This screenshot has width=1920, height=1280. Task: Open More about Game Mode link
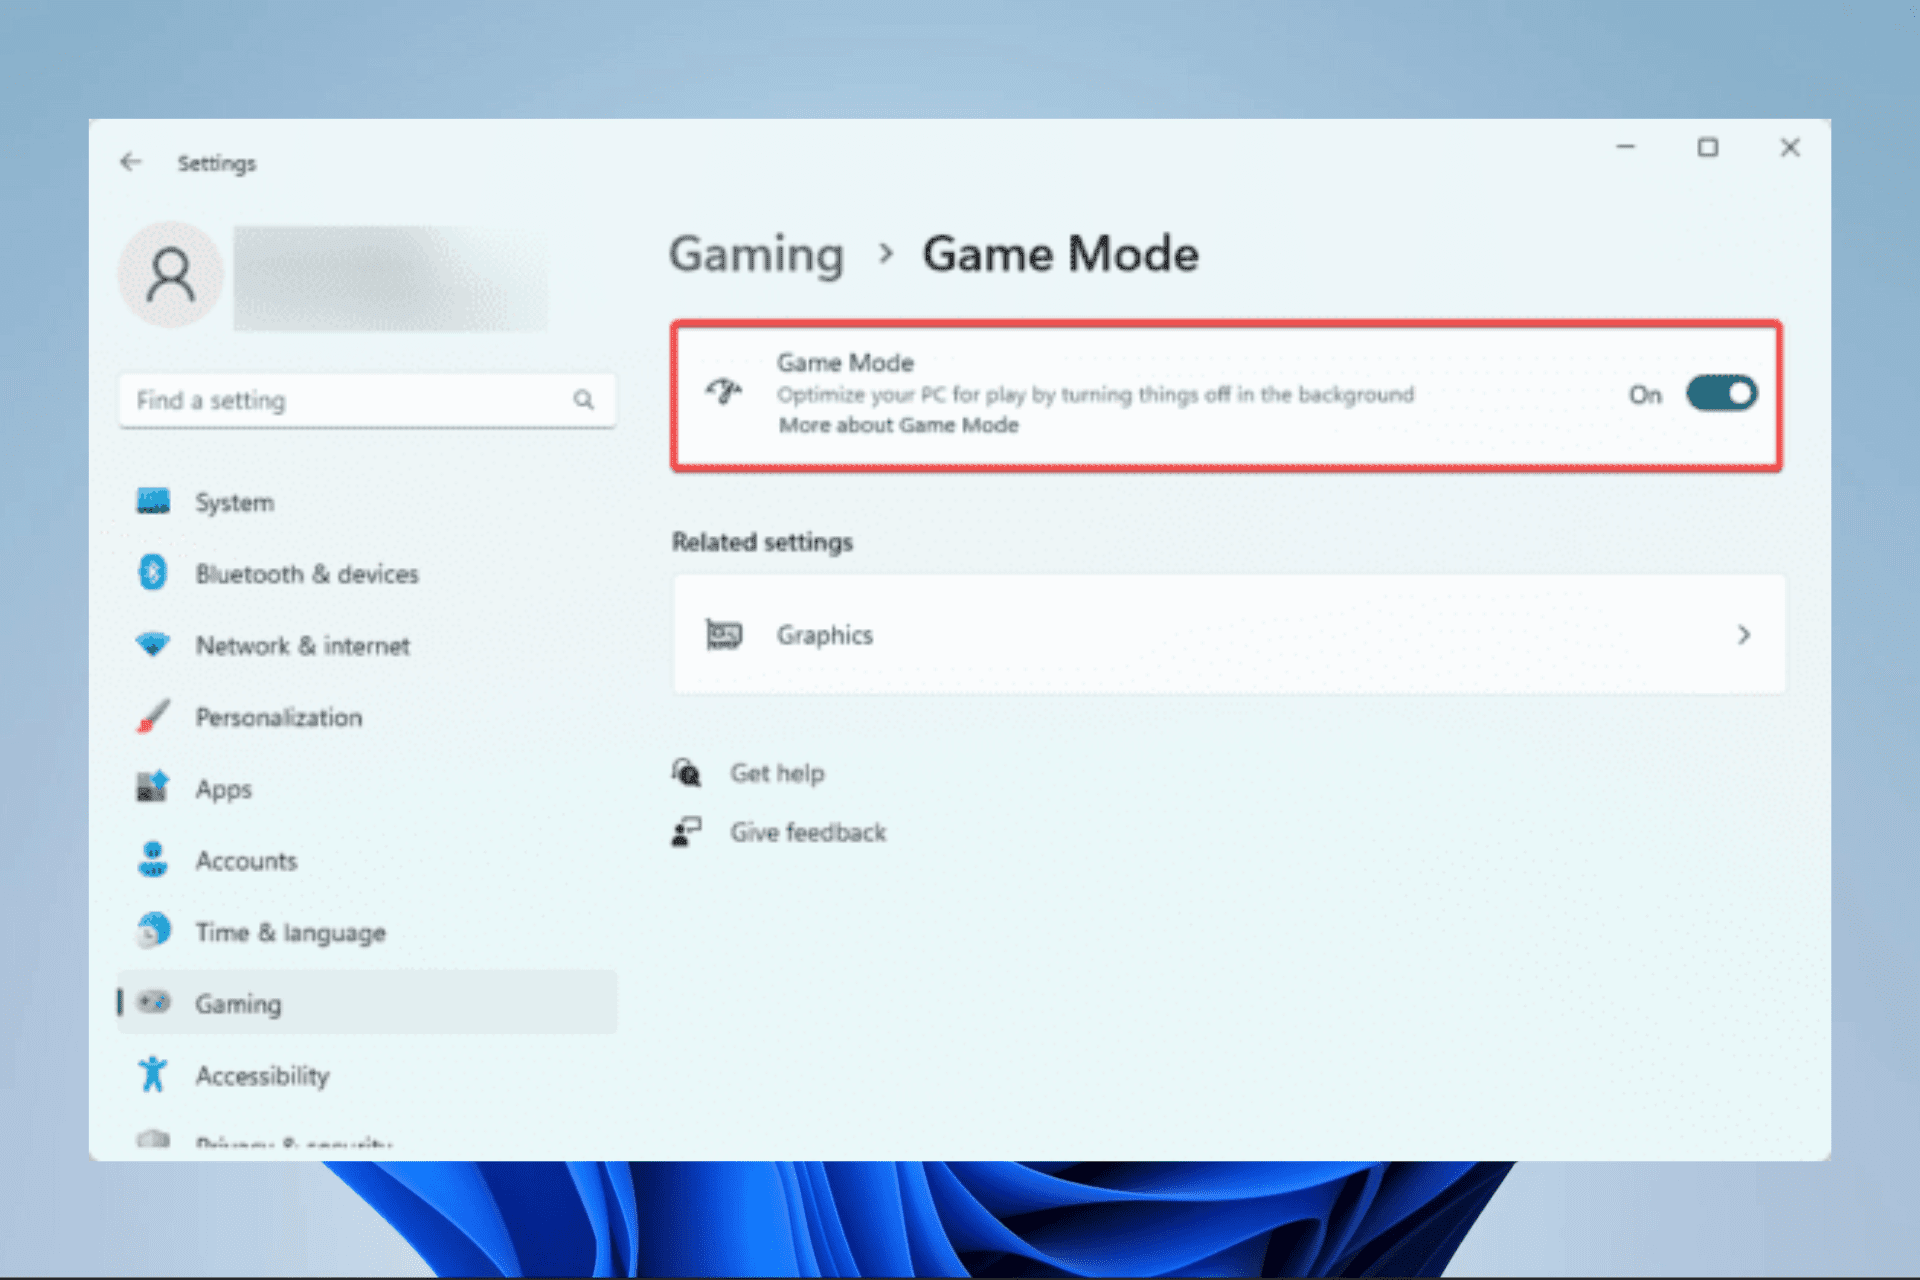897,425
